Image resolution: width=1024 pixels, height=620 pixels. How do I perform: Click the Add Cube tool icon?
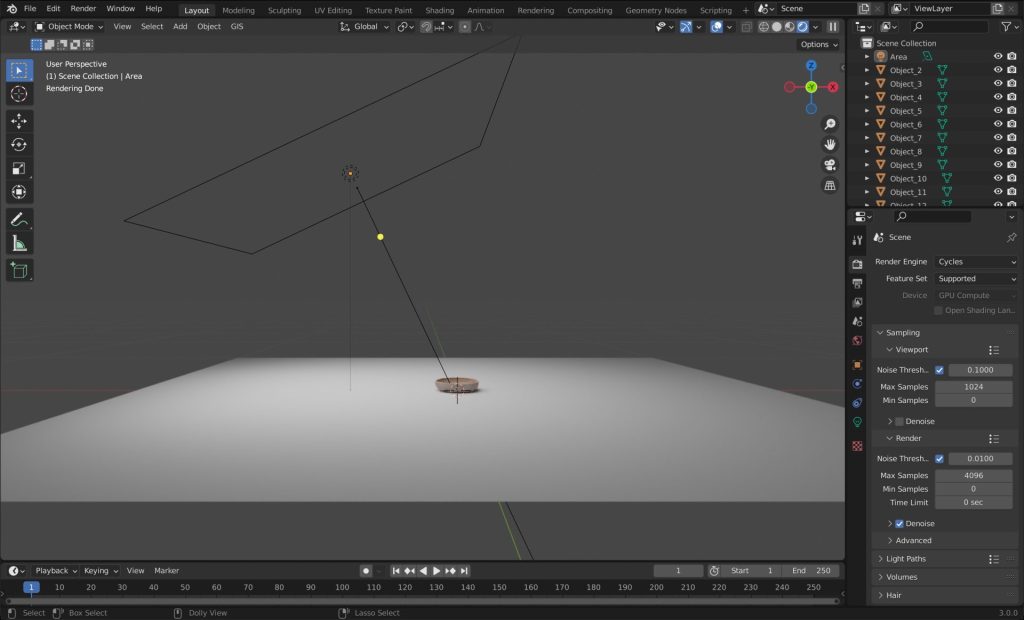click(x=19, y=270)
